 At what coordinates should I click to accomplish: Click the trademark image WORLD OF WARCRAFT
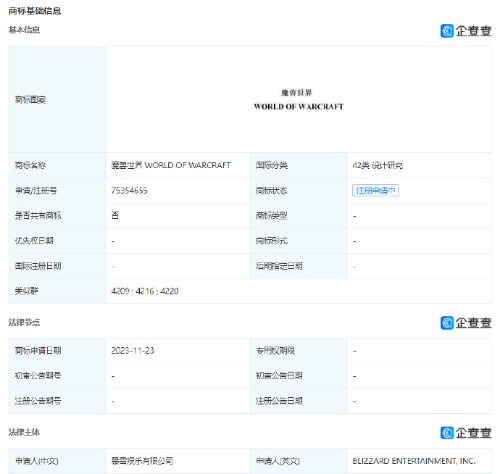[x=298, y=100]
